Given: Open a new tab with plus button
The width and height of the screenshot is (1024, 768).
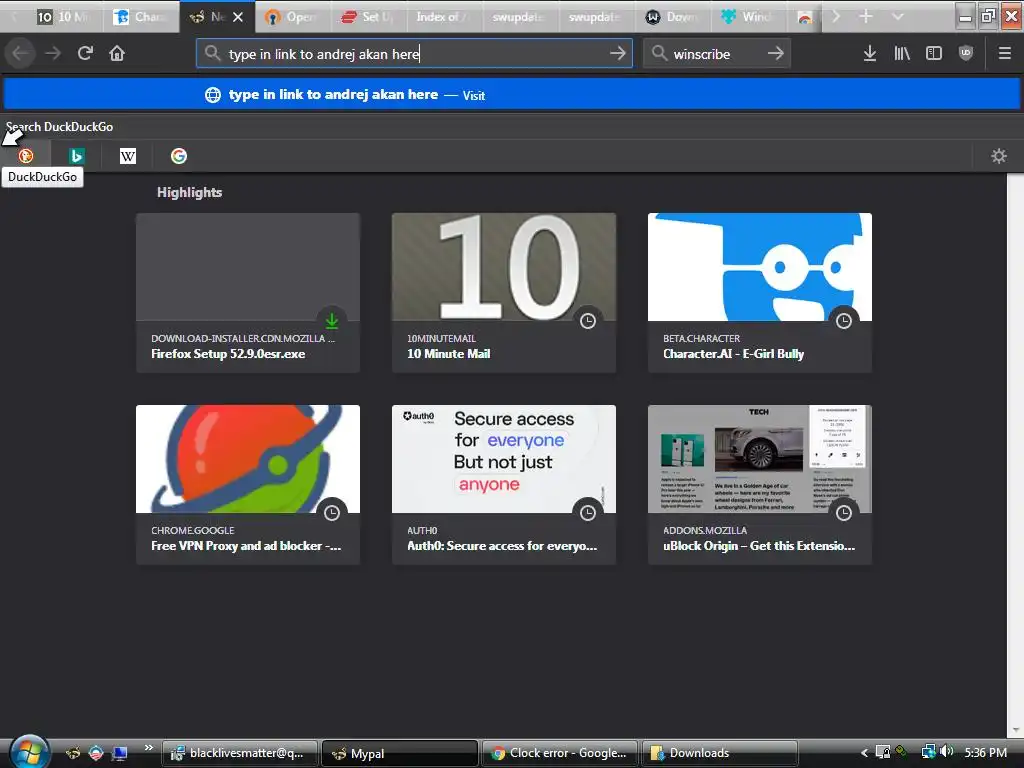Looking at the screenshot, I should coord(865,16).
